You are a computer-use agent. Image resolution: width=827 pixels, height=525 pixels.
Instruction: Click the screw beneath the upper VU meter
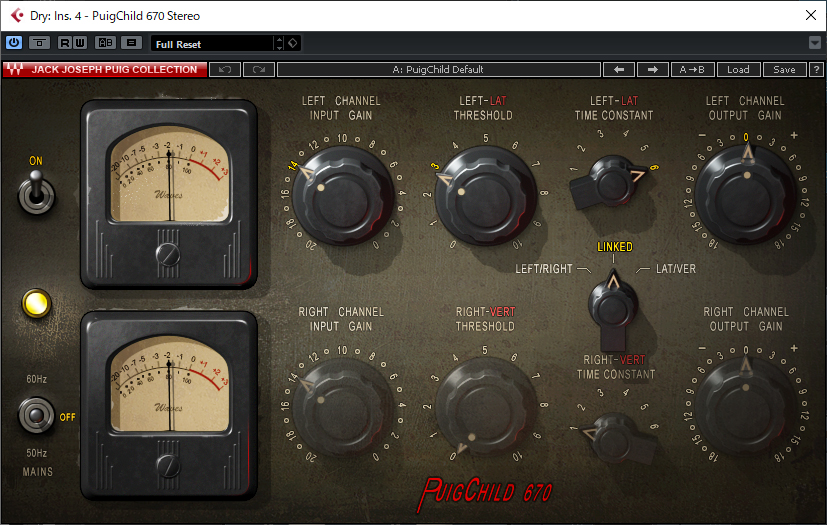168,254
